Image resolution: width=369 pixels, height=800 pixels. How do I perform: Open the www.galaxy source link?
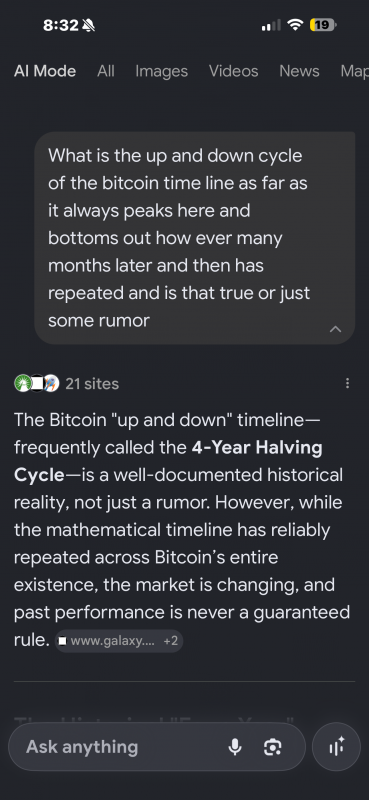coord(109,641)
